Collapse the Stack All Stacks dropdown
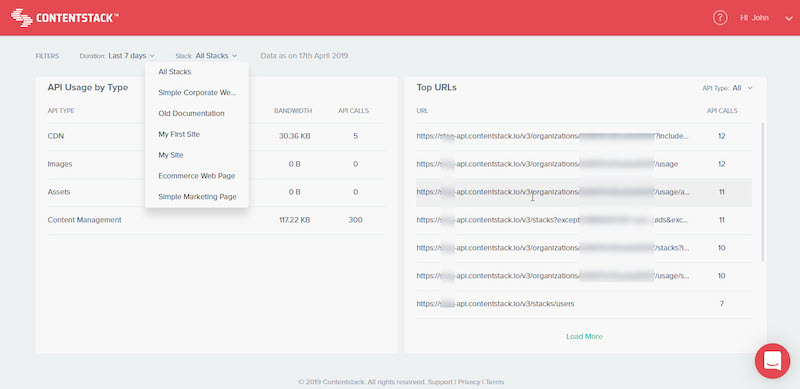The width and height of the screenshot is (800, 389). (206, 56)
